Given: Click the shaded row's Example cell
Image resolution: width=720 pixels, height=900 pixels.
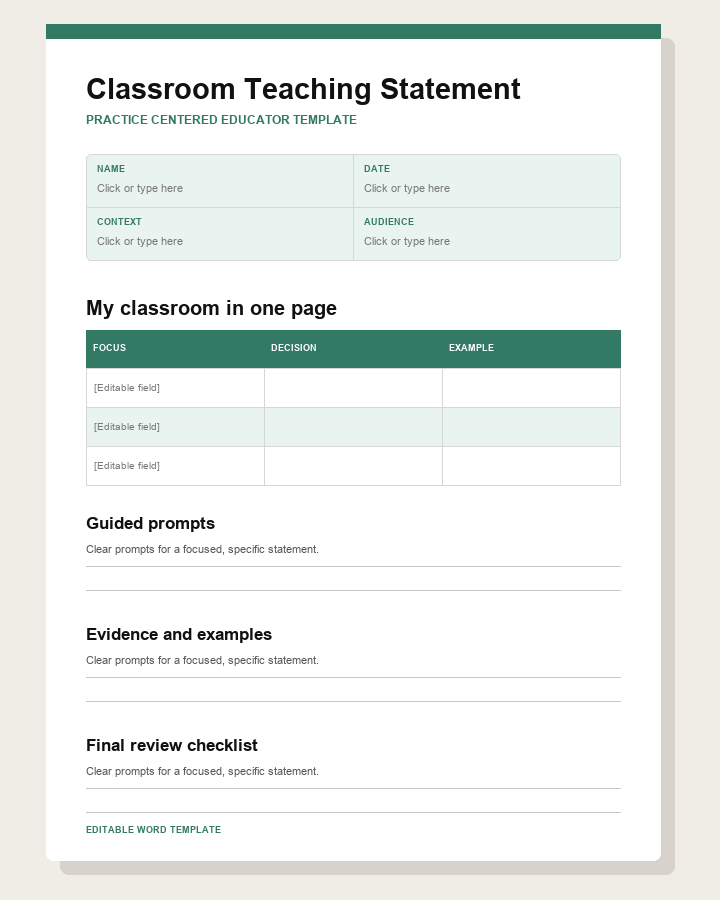Looking at the screenshot, I should (531, 427).
